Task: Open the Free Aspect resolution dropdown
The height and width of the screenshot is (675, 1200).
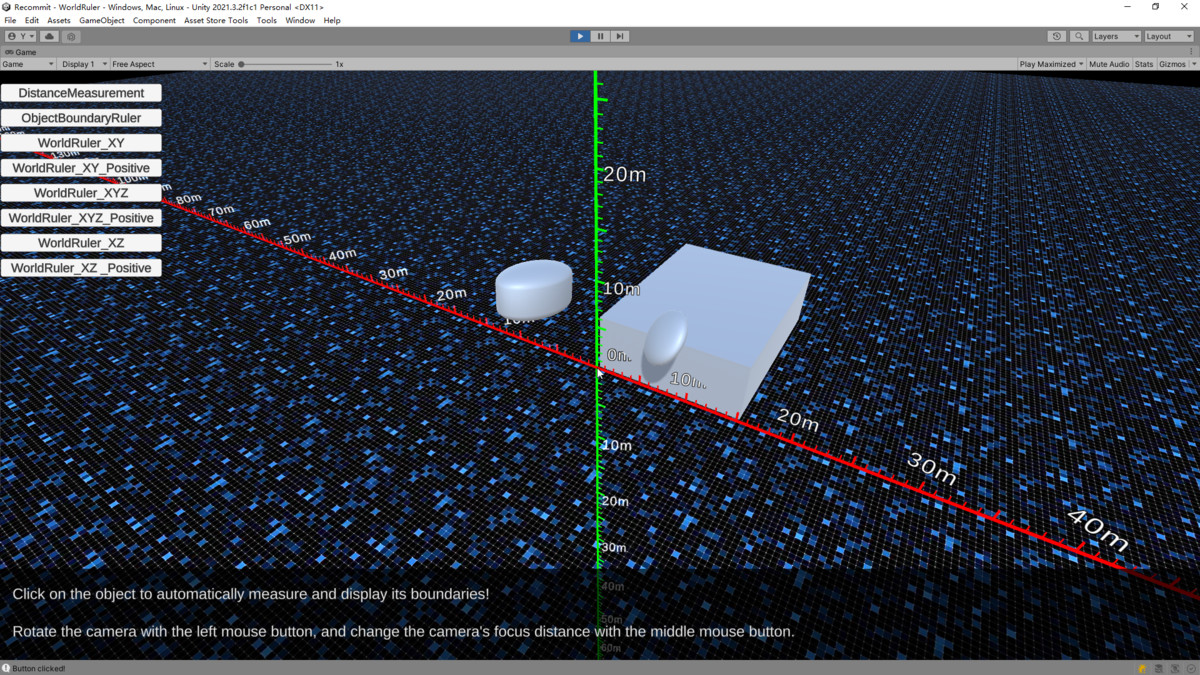Action: point(159,64)
